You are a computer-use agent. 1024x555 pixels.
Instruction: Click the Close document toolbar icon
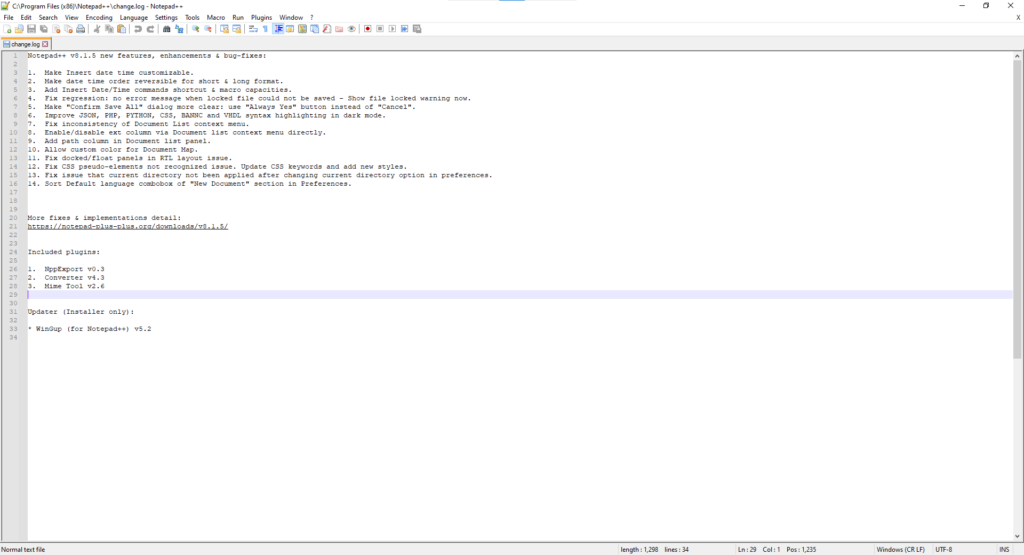click(56, 29)
